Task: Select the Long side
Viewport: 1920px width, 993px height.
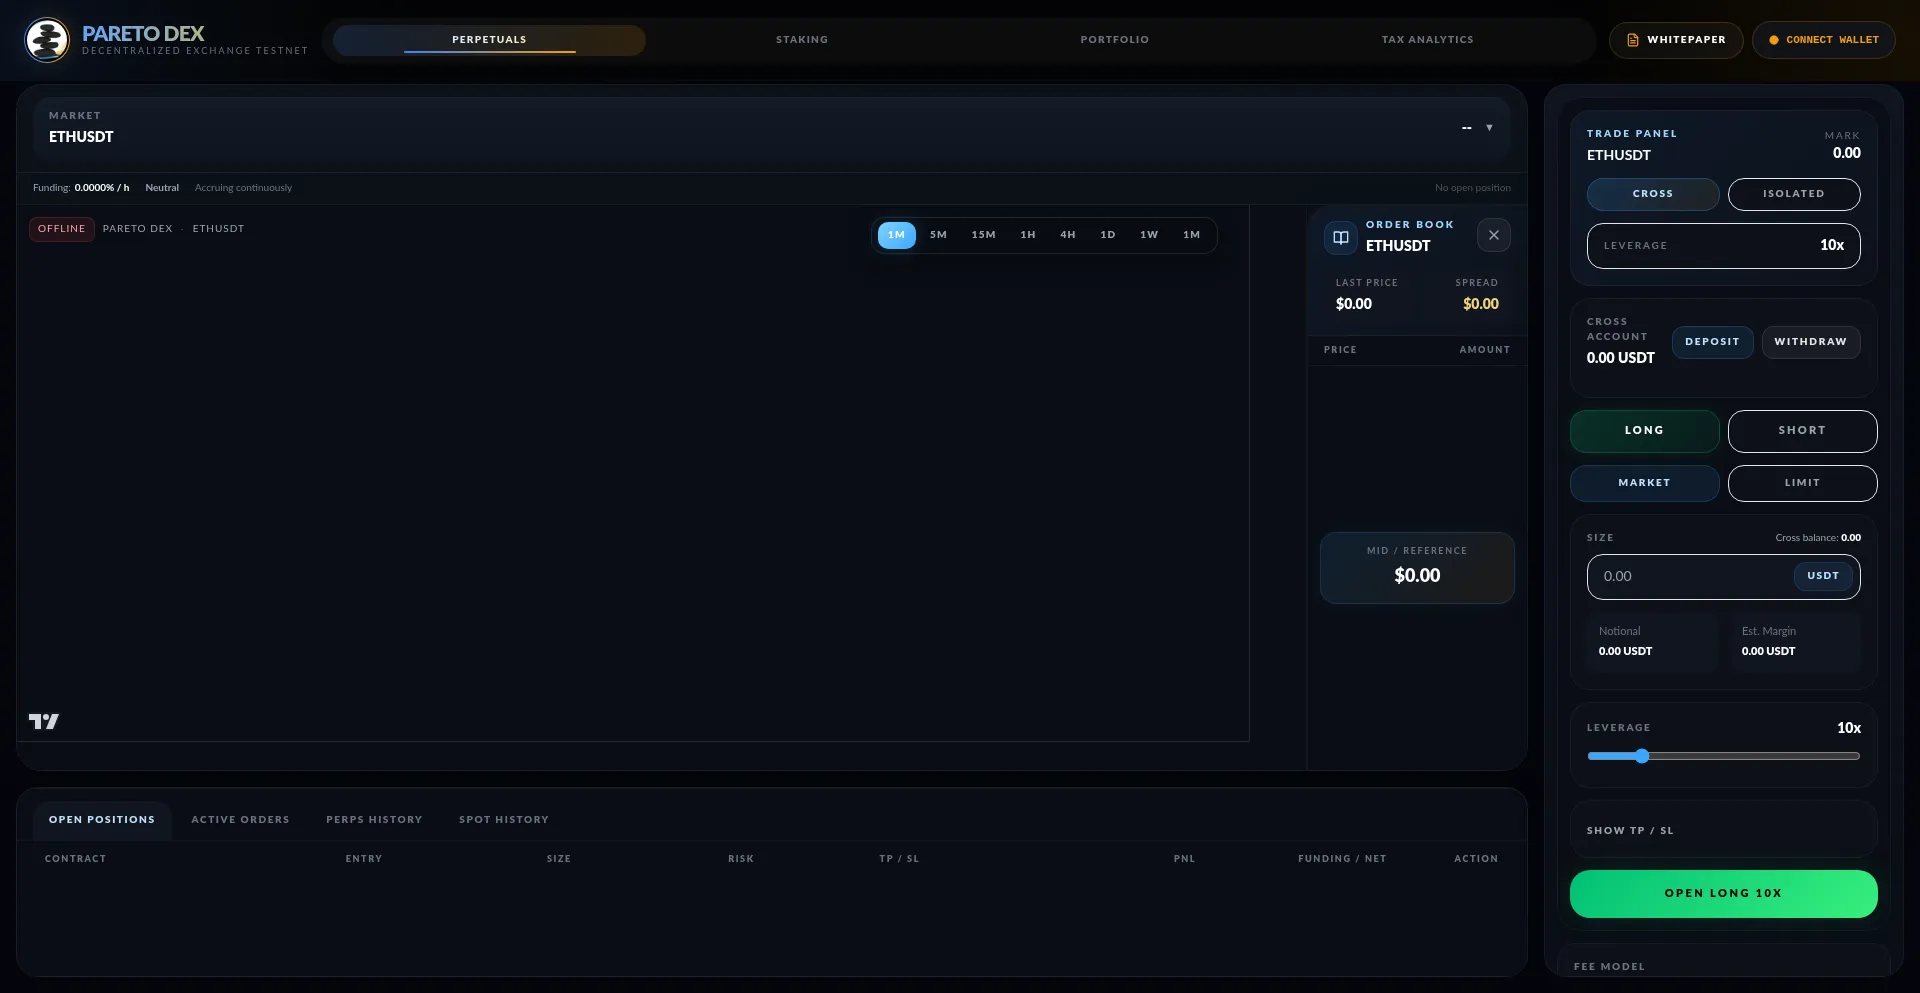Action: pos(1644,431)
